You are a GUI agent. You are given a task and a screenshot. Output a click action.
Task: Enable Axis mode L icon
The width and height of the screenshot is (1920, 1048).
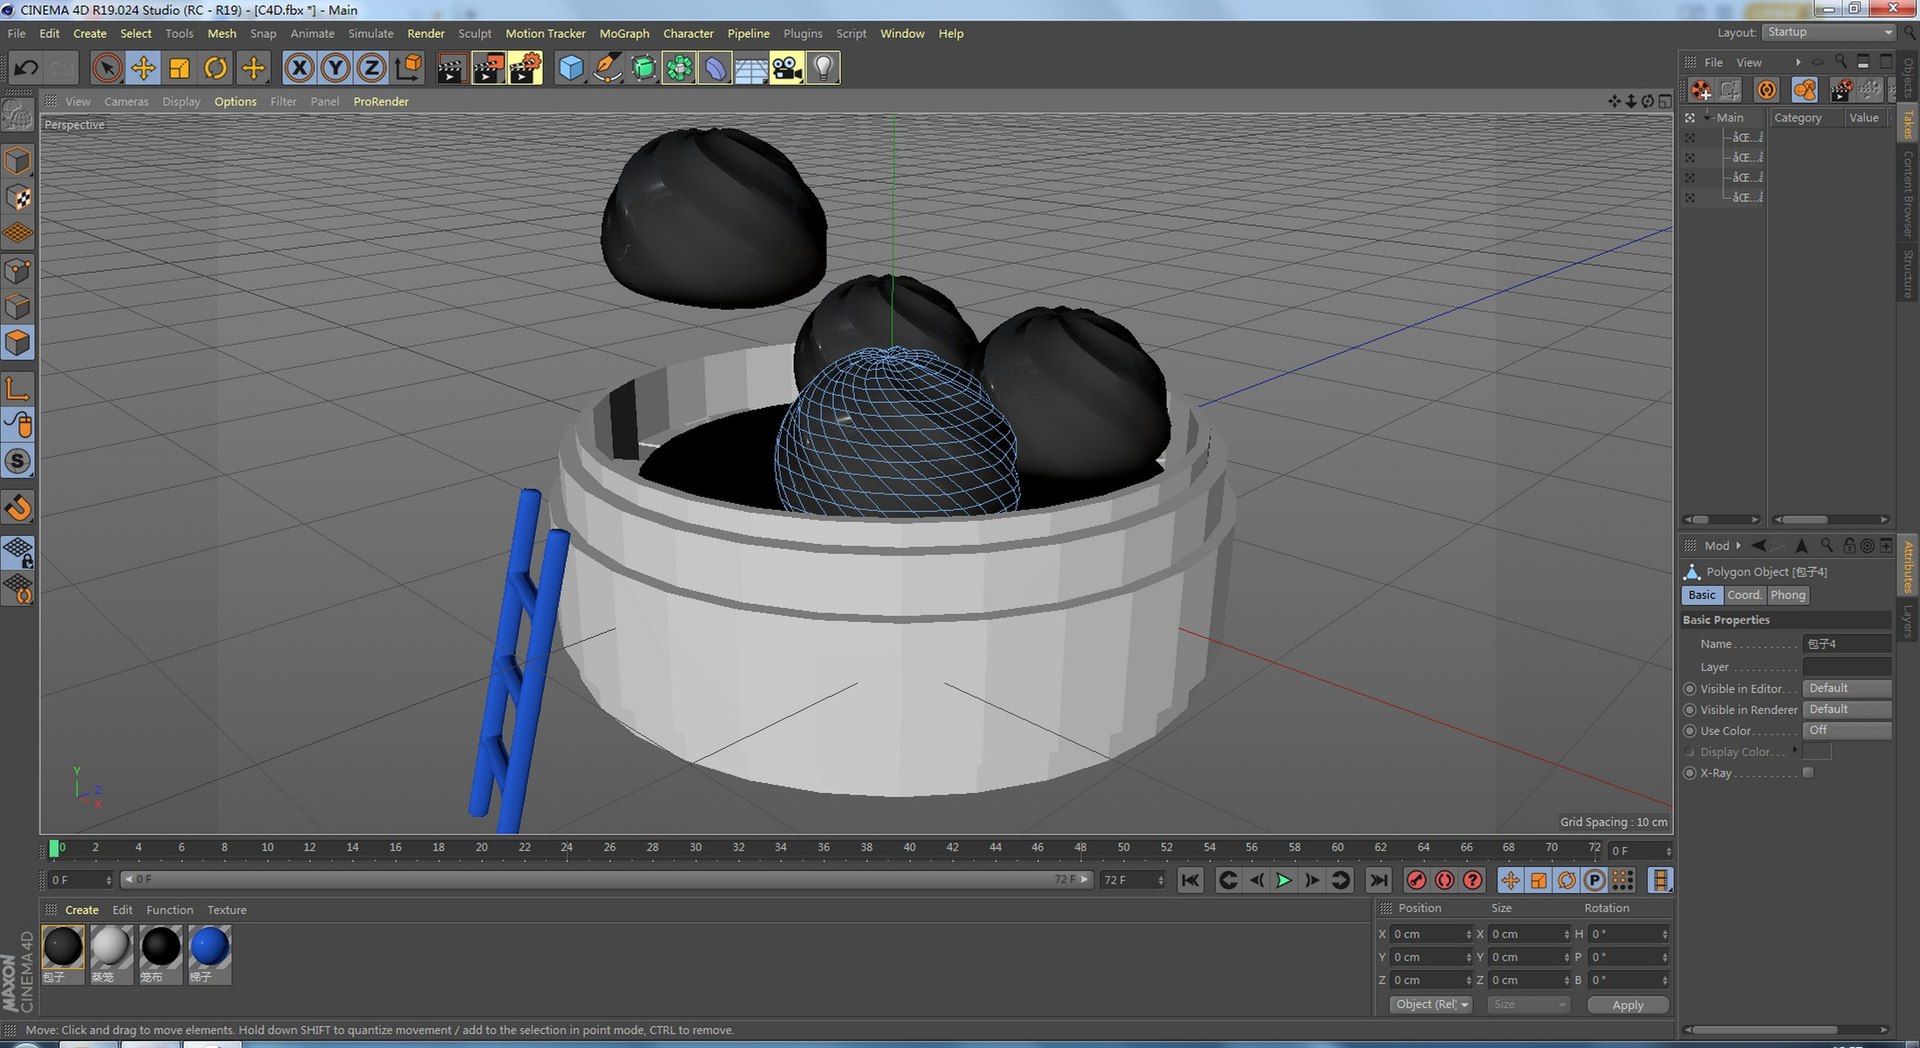coord(18,388)
